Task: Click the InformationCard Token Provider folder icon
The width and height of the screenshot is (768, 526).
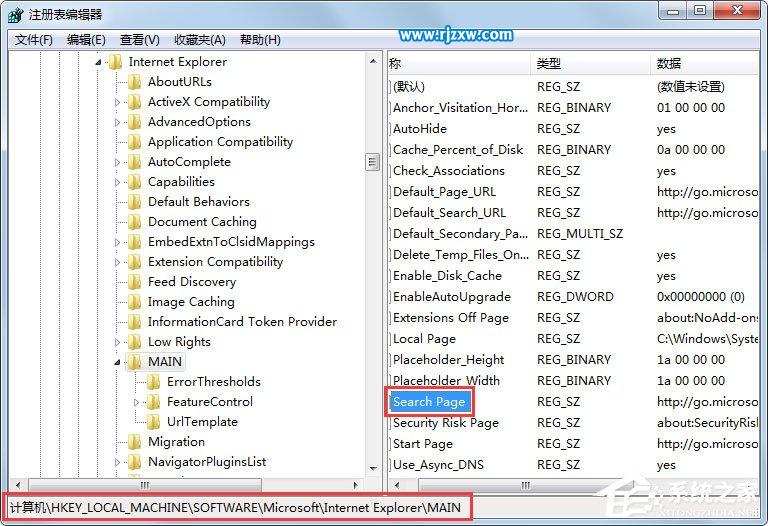Action: tap(134, 322)
